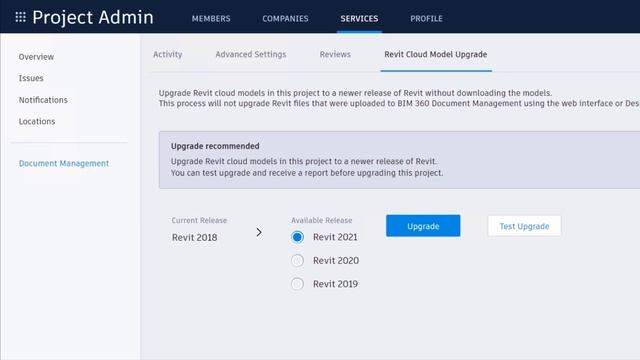This screenshot has height=360, width=640.
Task: Open Notifications in the sidebar
Action: coord(43,100)
